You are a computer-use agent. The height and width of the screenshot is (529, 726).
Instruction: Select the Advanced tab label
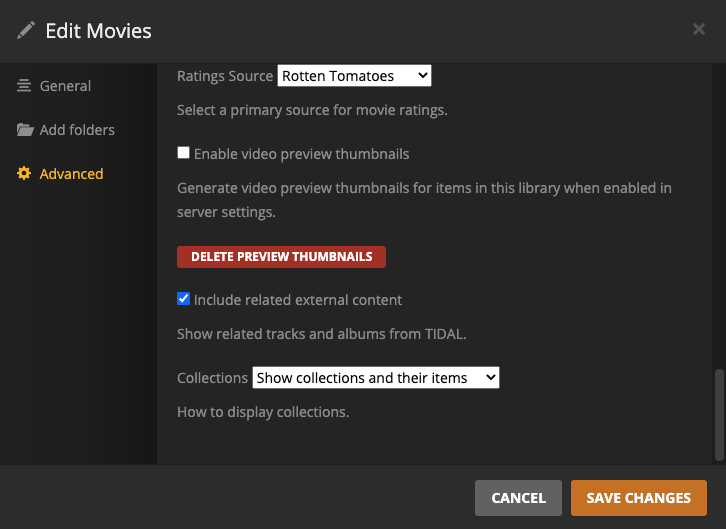[71, 174]
